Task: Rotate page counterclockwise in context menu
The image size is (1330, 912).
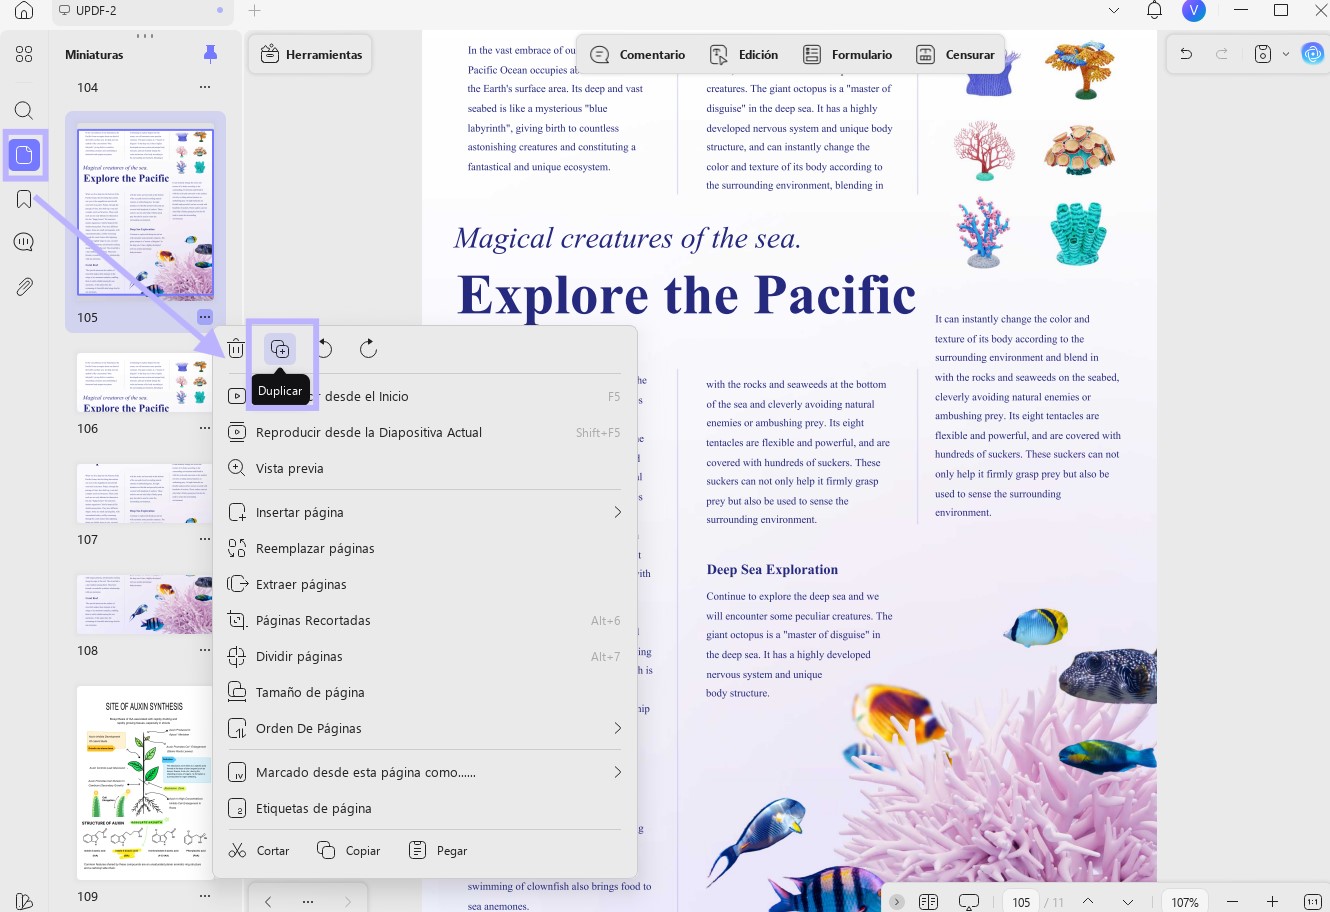Action: 324,348
